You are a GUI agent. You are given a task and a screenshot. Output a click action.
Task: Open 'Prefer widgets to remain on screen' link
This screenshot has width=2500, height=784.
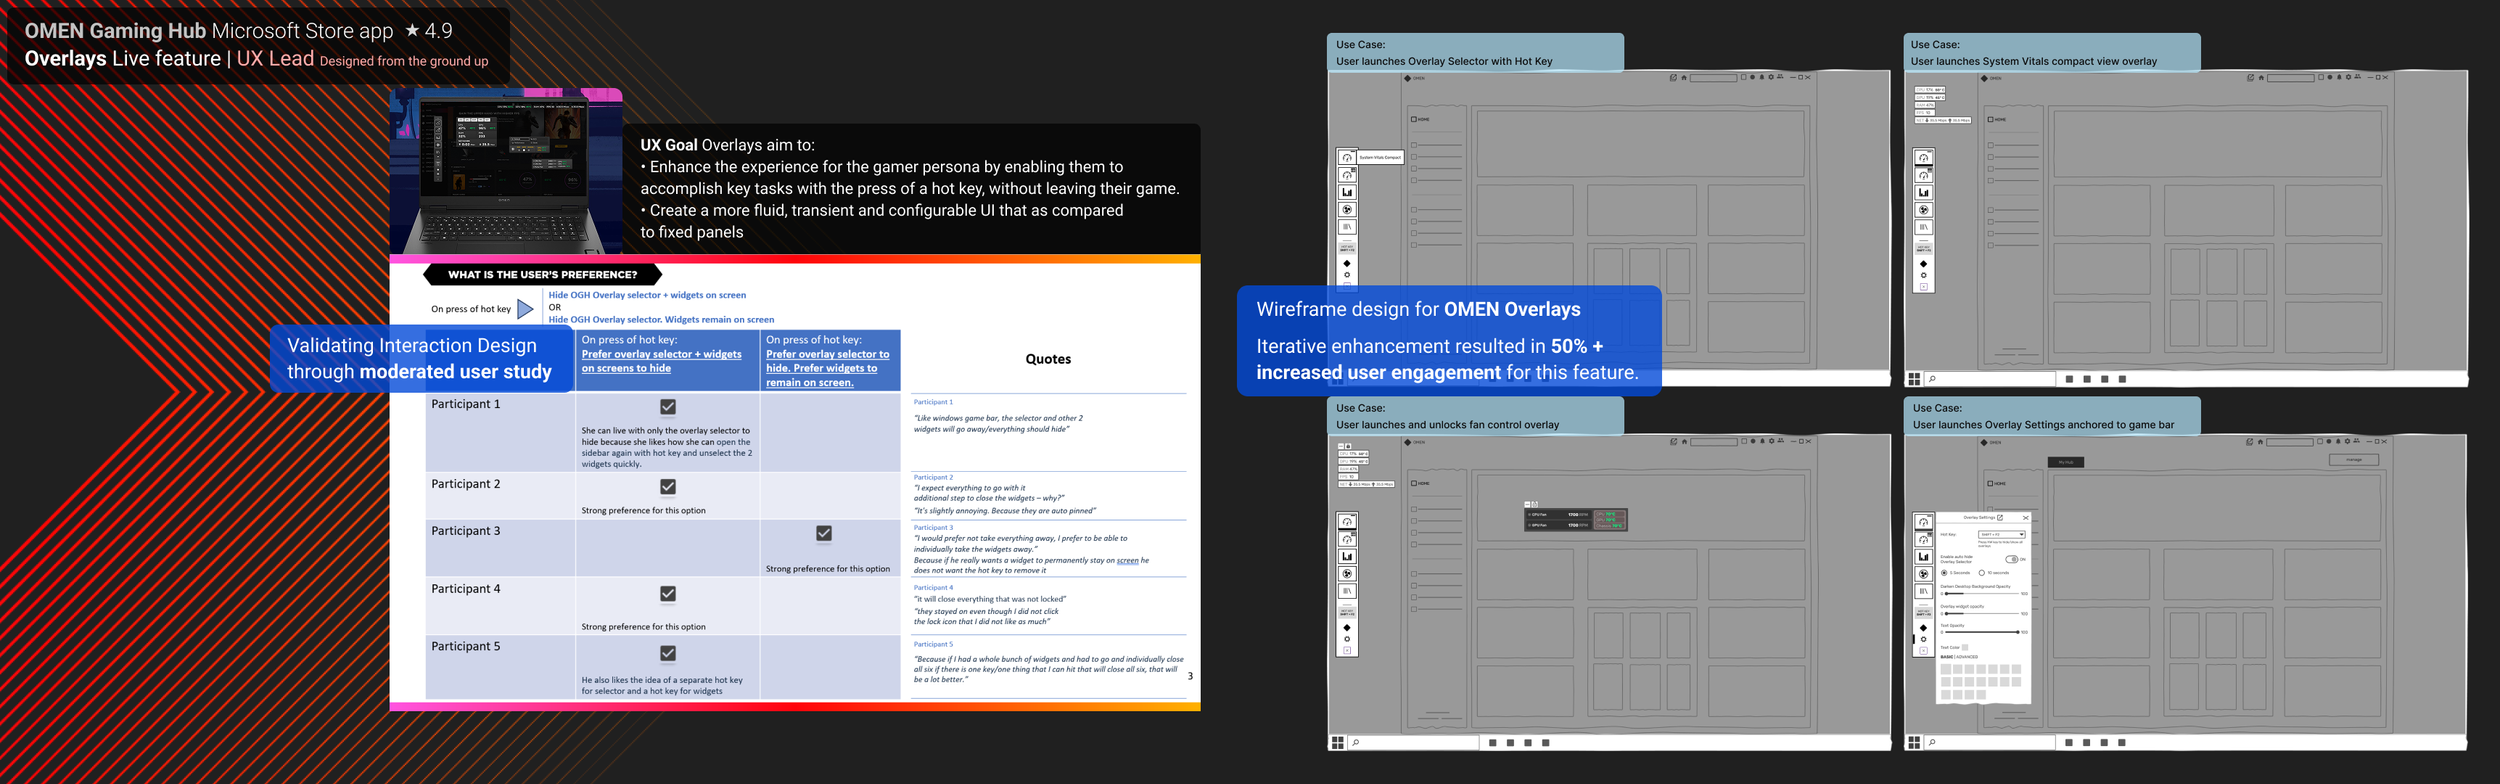[x=828, y=368]
